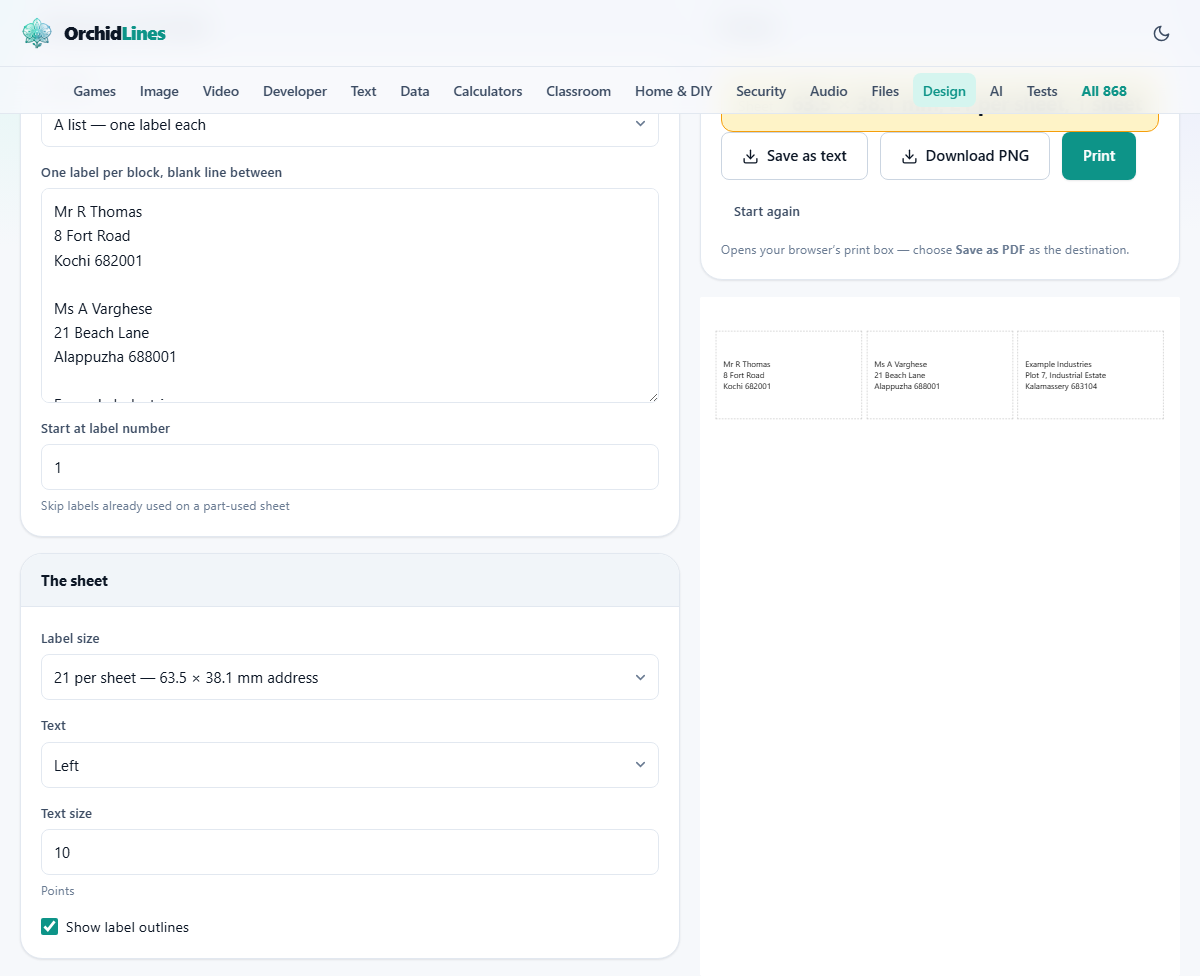Open the Text alignment dropdown showing Left
Viewport: 1200px width, 976px height.
pos(350,765)
